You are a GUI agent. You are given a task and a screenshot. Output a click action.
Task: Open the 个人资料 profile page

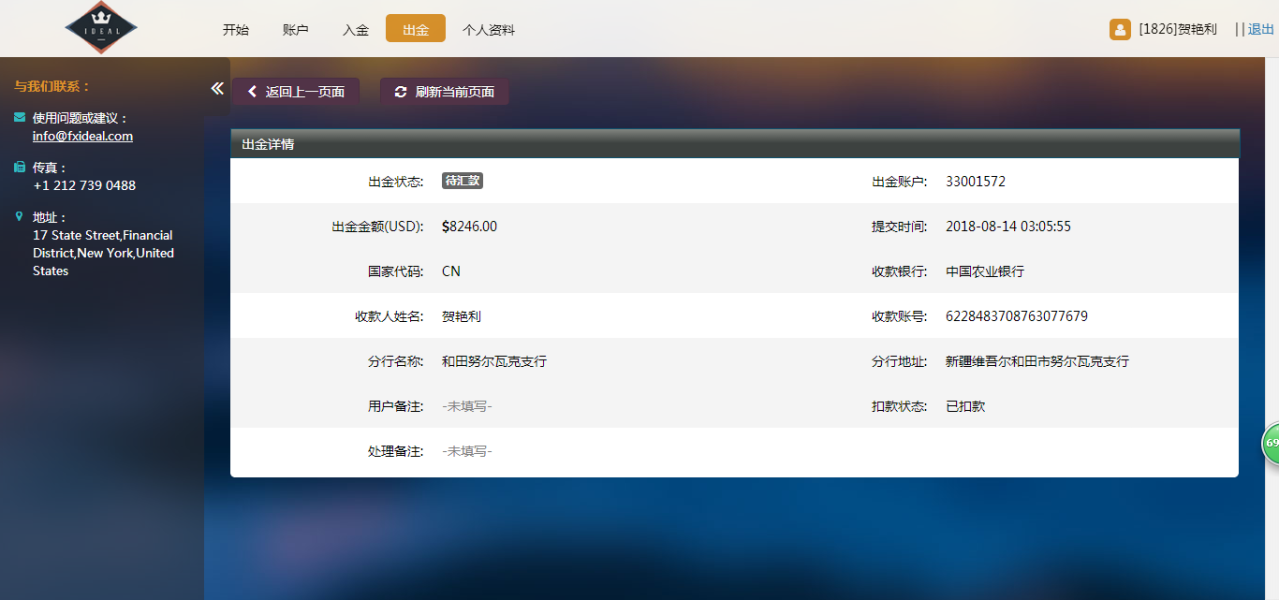[x=489, y=30]
